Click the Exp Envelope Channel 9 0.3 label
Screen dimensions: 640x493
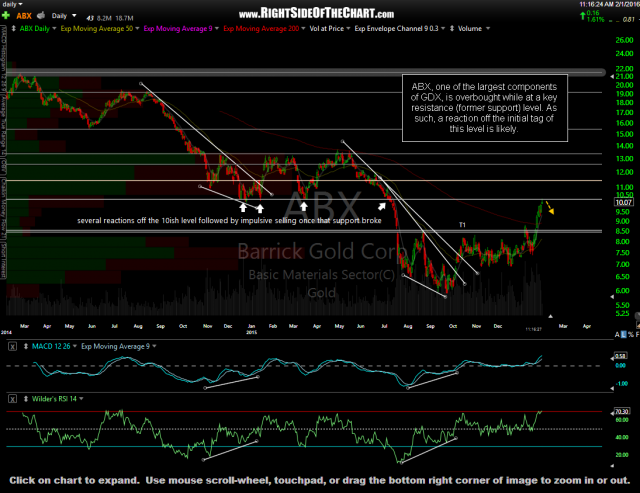(396, 29)
